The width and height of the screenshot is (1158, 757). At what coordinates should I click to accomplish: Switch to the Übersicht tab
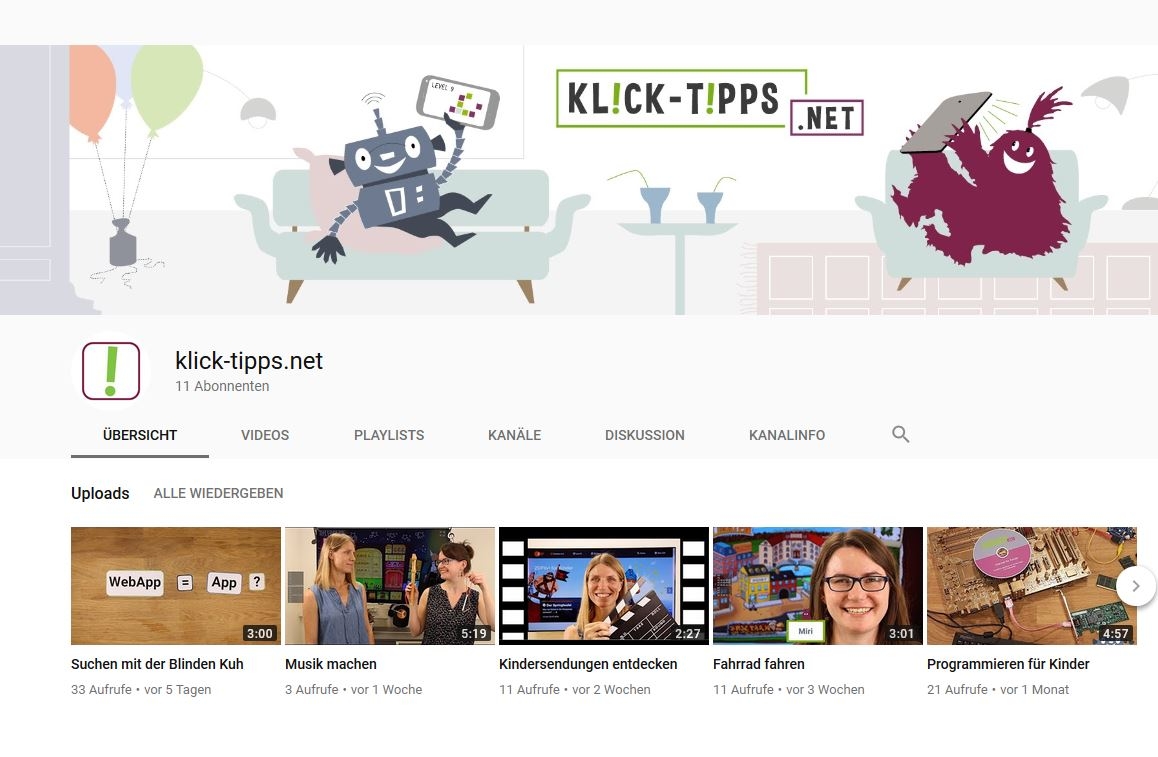pos(140,435)
